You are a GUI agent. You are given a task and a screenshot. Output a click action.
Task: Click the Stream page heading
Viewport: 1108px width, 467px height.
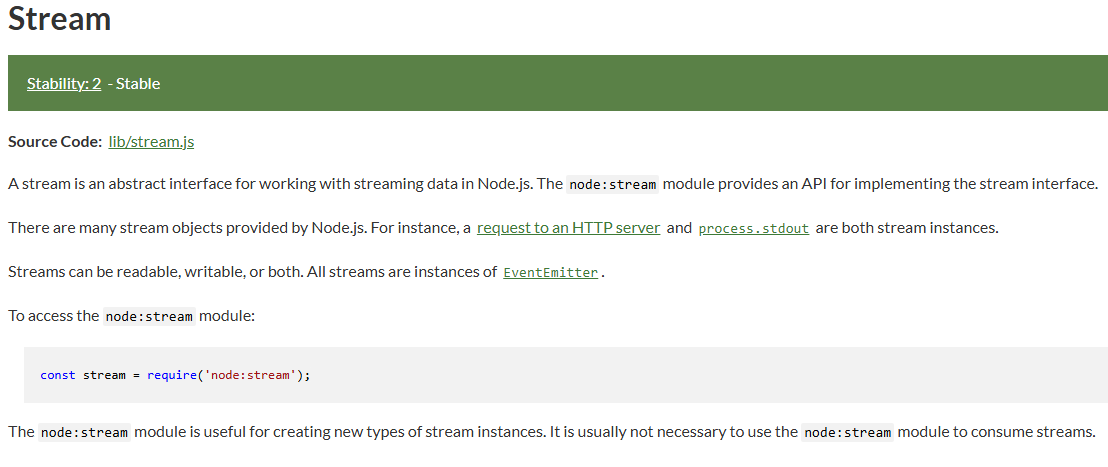[x=59, y=18]
